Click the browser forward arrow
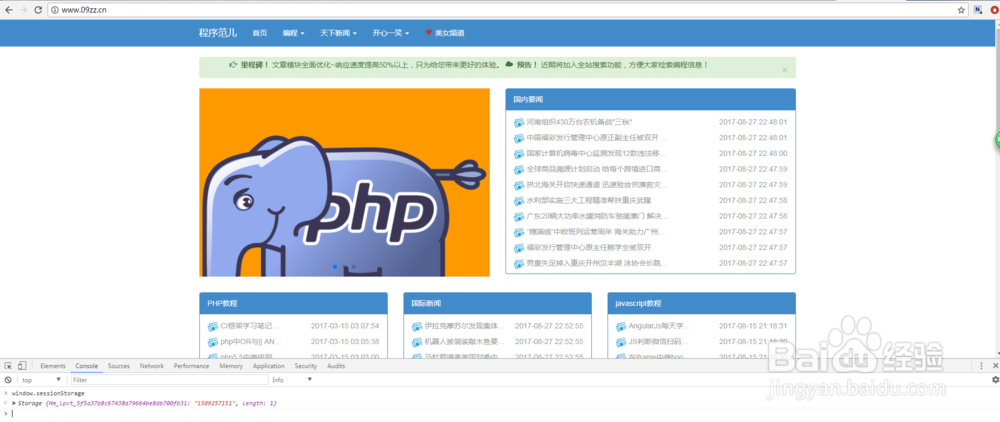 [x=24, y=10]
